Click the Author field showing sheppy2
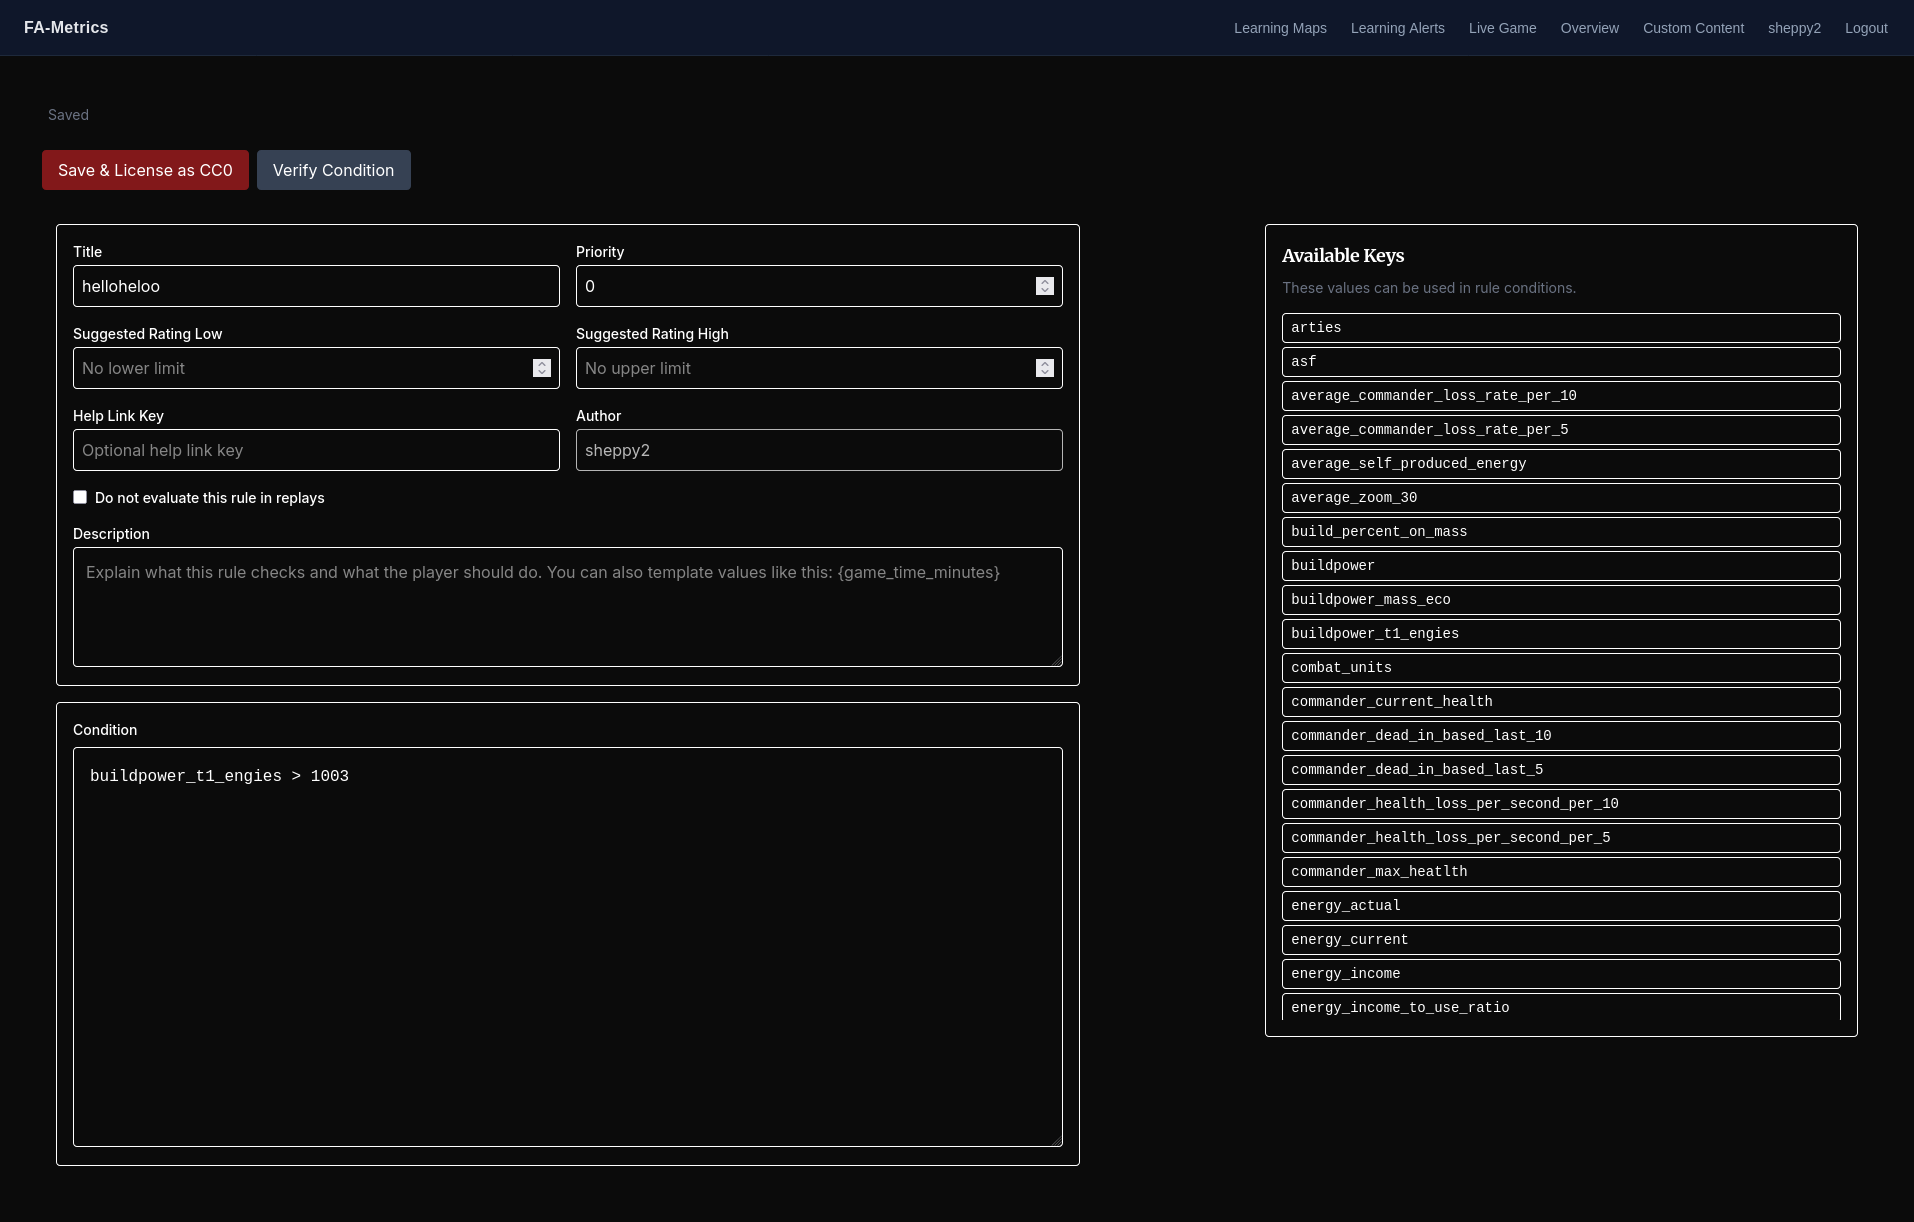 (819, 450)
